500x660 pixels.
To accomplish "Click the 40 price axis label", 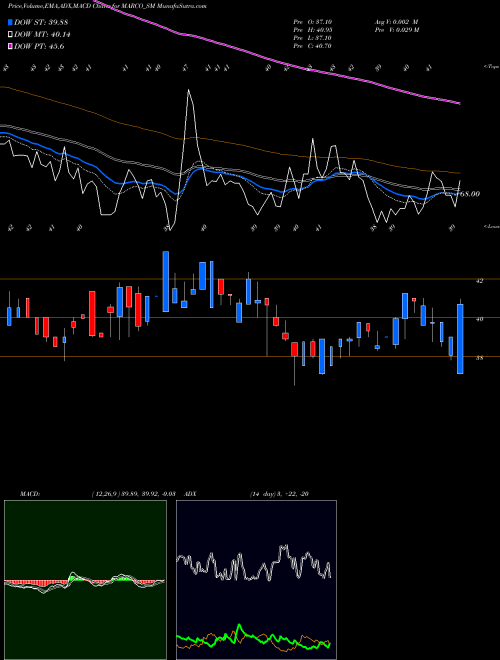I will 480,319.
